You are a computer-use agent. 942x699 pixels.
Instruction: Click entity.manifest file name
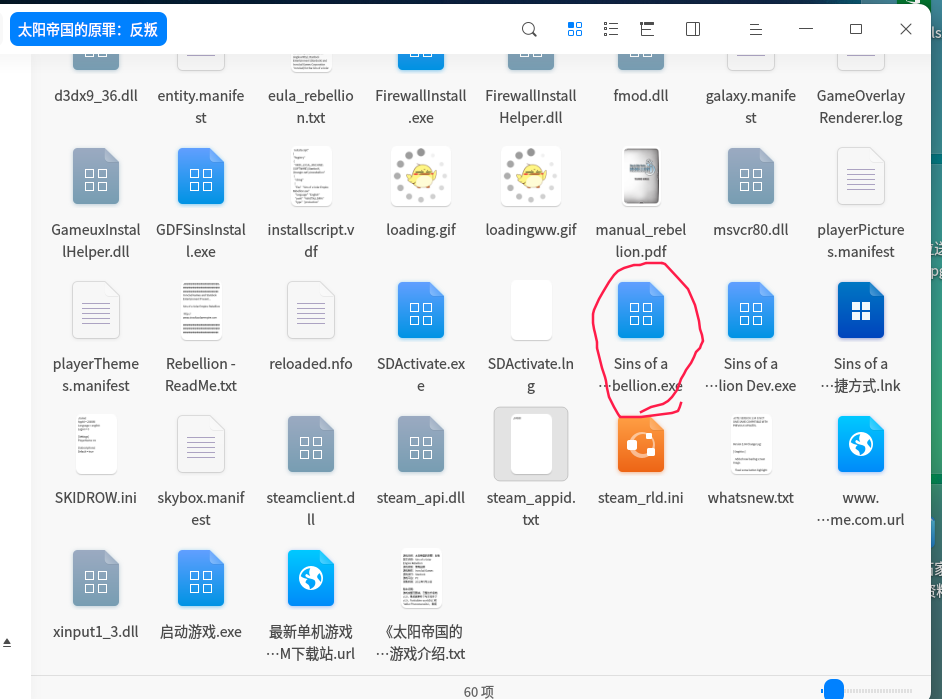point(201,107)
